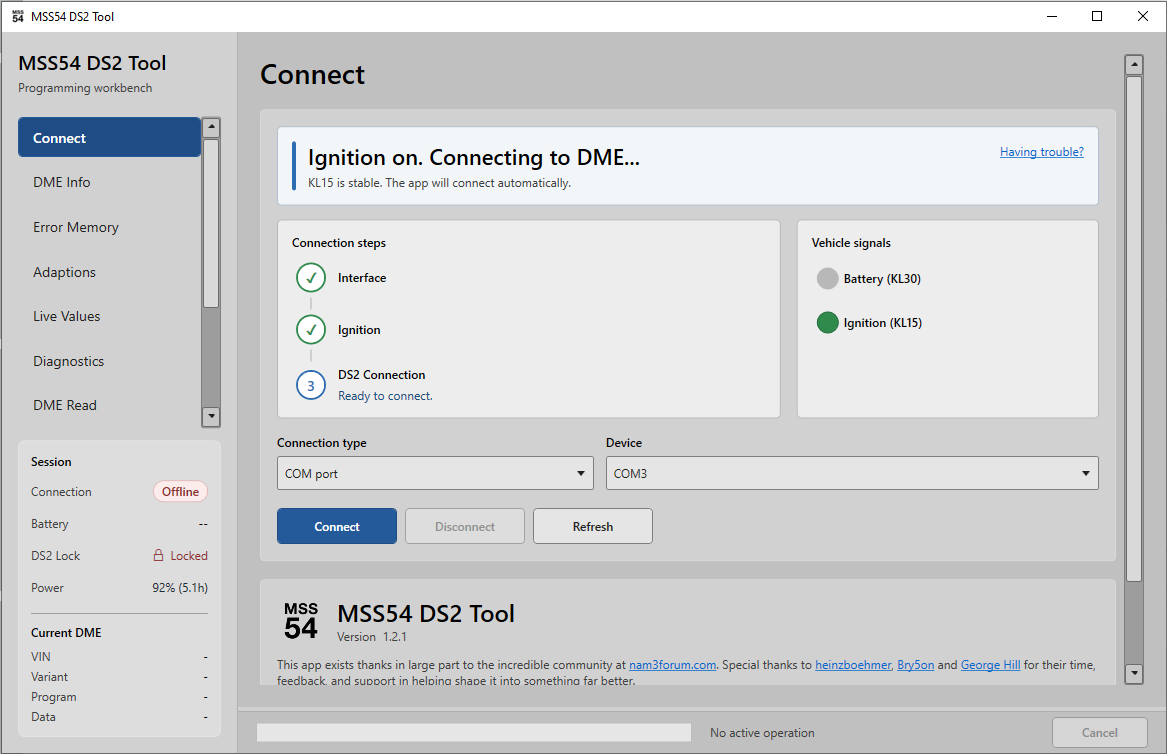Click the Battery (KL30) gray indicator
The height and width of the screenshot is (754, 1167).
click(828, 278)
